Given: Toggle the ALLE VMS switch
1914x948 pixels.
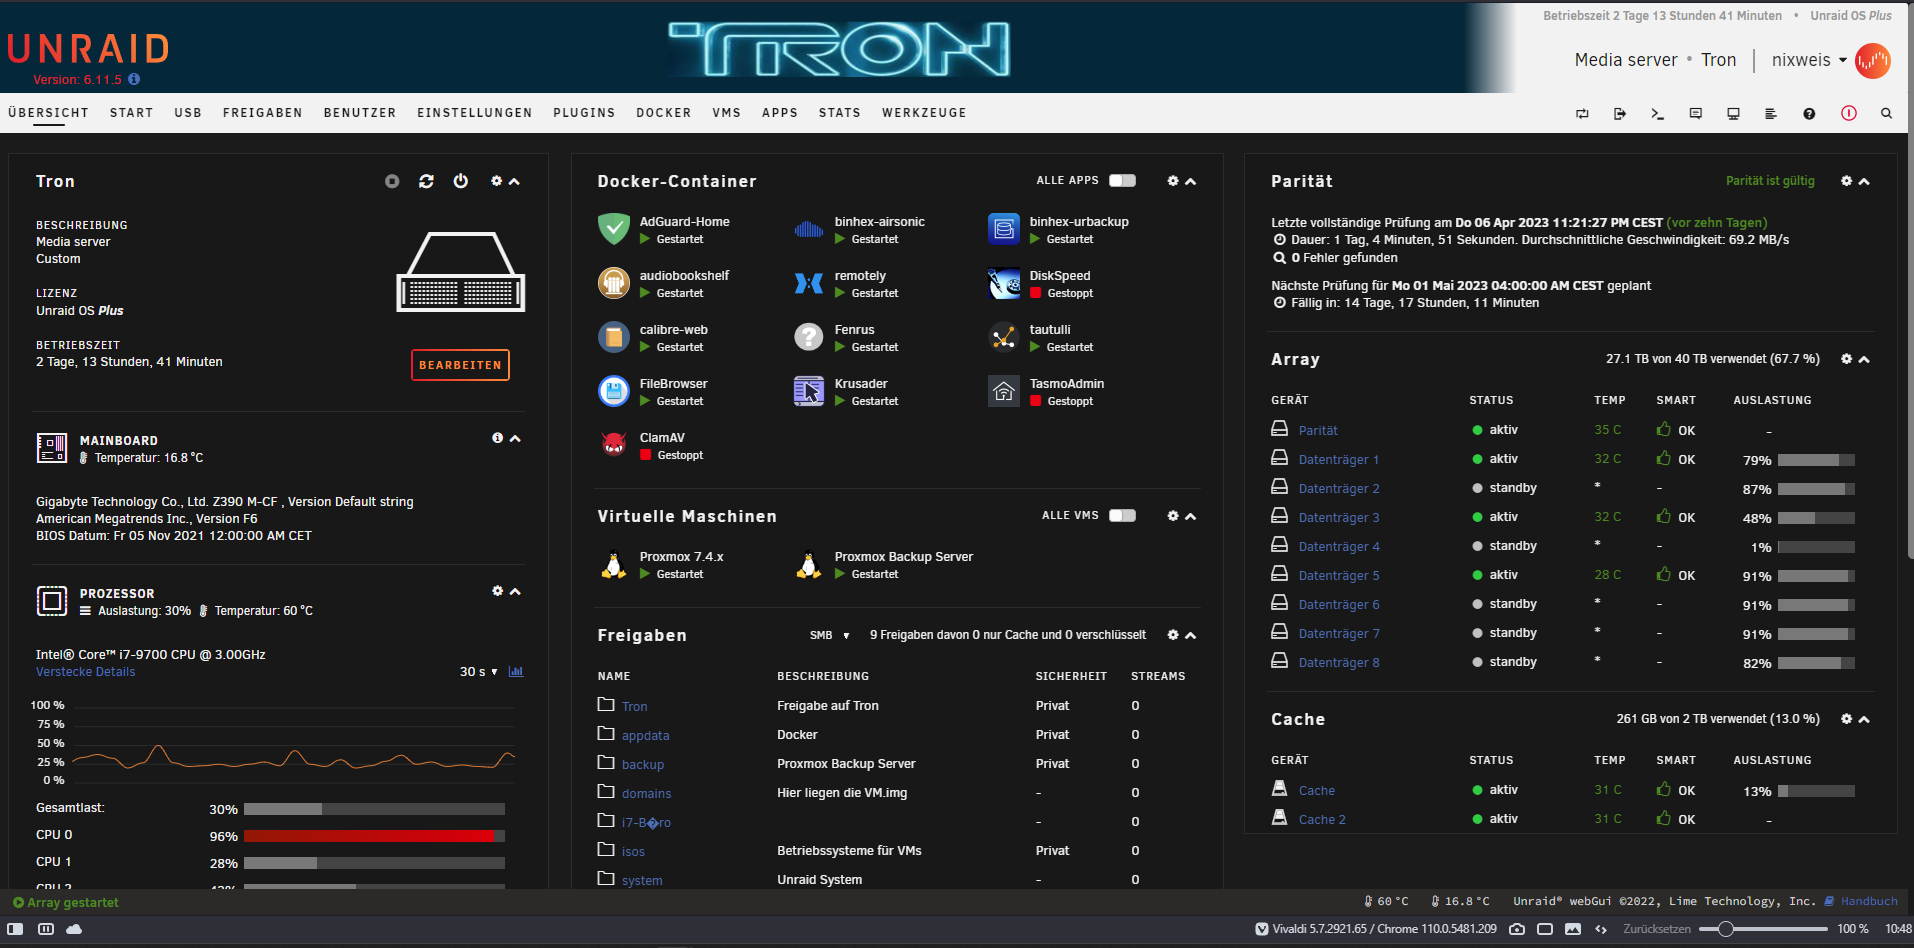Looking at the screenshot, I should 1122,515.
